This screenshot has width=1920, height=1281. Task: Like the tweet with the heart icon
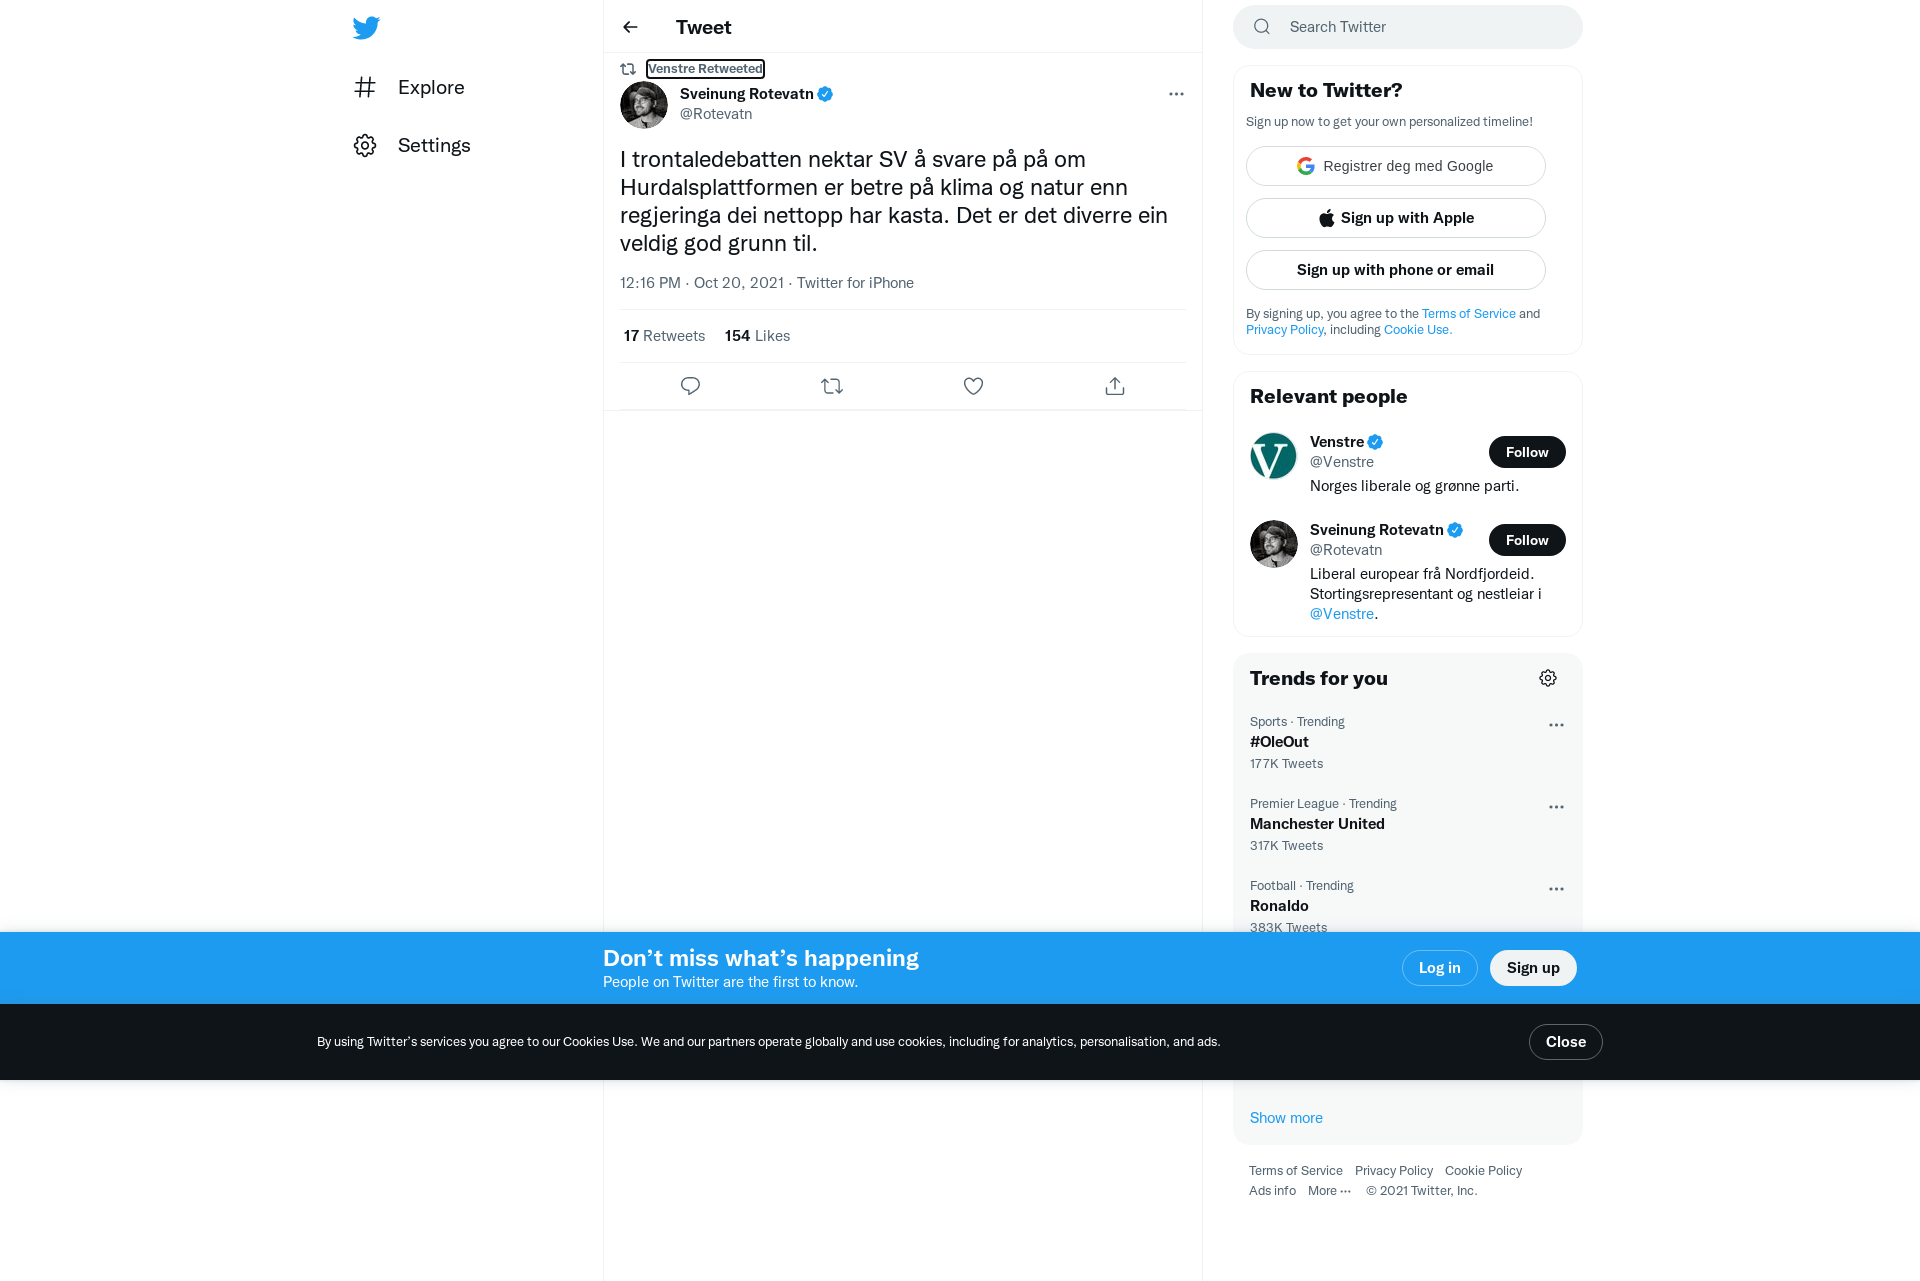click(973, 386)
